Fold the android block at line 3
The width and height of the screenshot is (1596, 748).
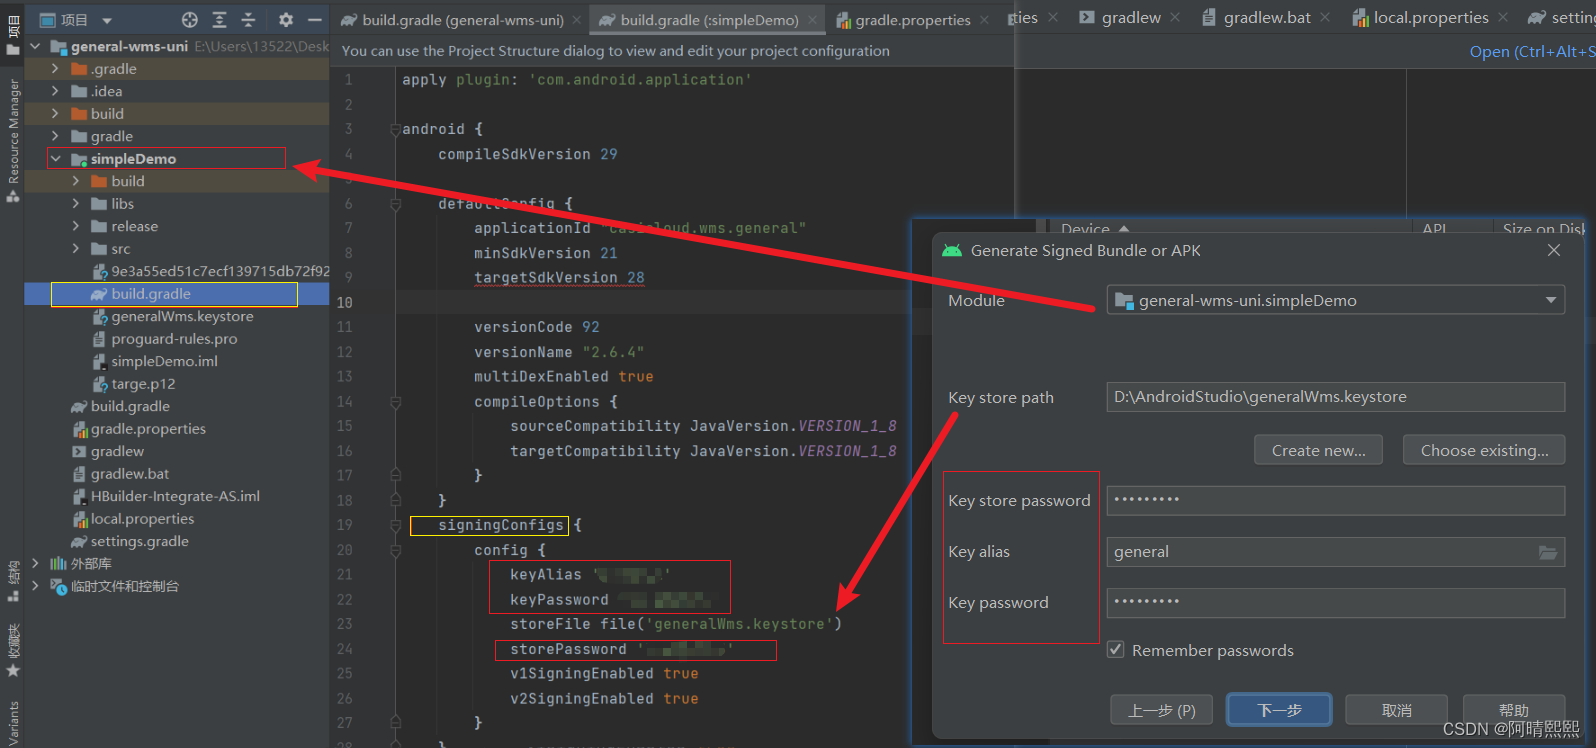point(395,130)
